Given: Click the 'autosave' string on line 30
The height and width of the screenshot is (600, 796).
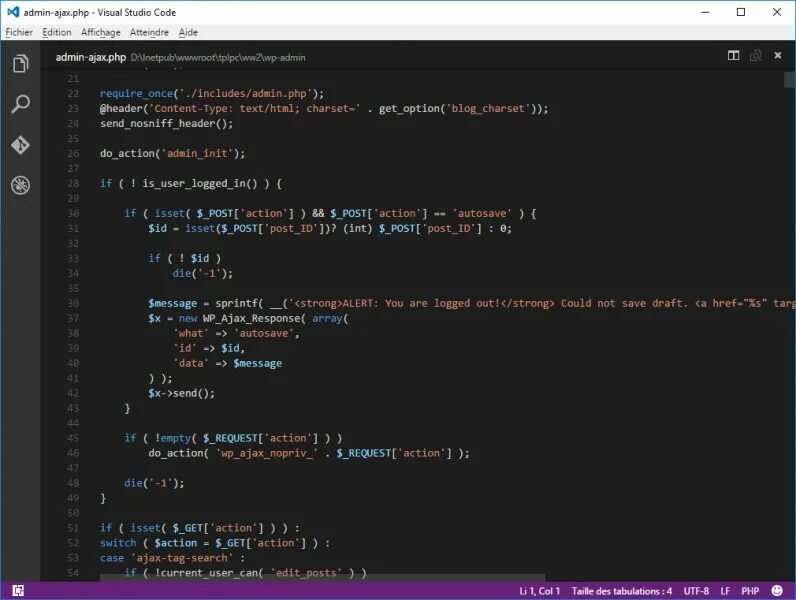Looking at the screenshot, I should point(482,213).
